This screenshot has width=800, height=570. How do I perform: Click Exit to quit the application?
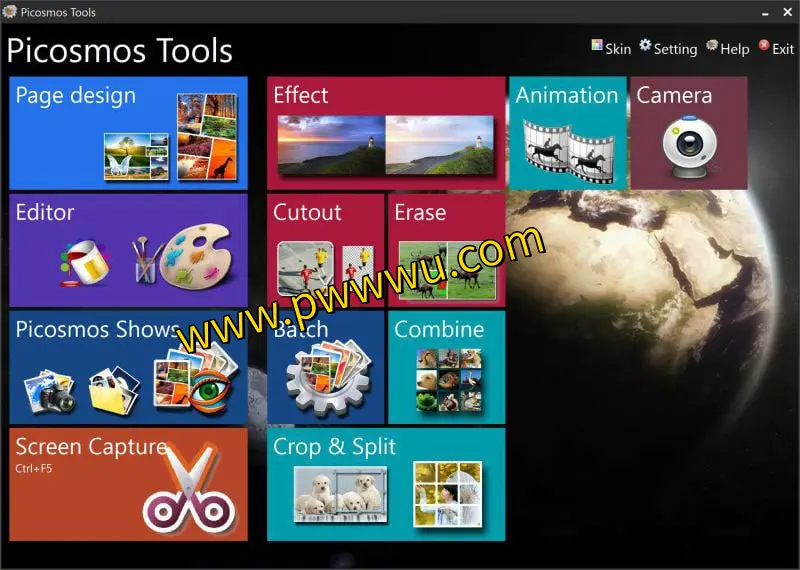(x=776, y=47)
